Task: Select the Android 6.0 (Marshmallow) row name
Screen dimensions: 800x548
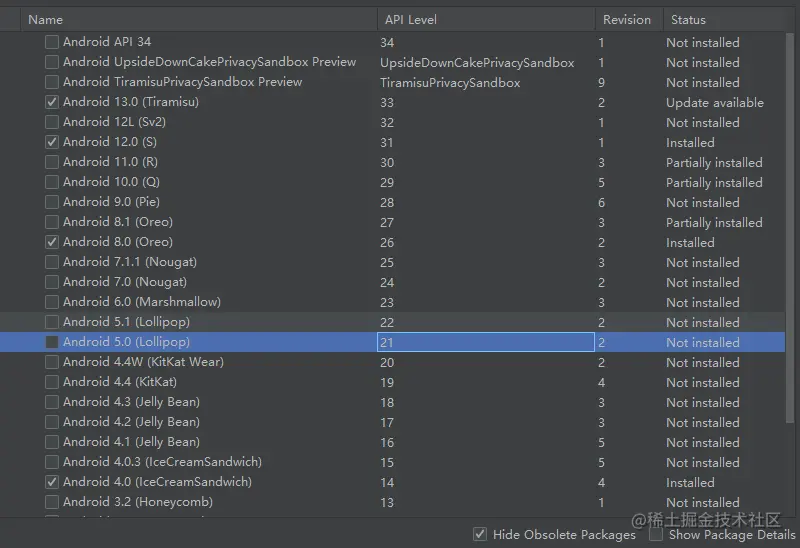Action: pos(141,302)
